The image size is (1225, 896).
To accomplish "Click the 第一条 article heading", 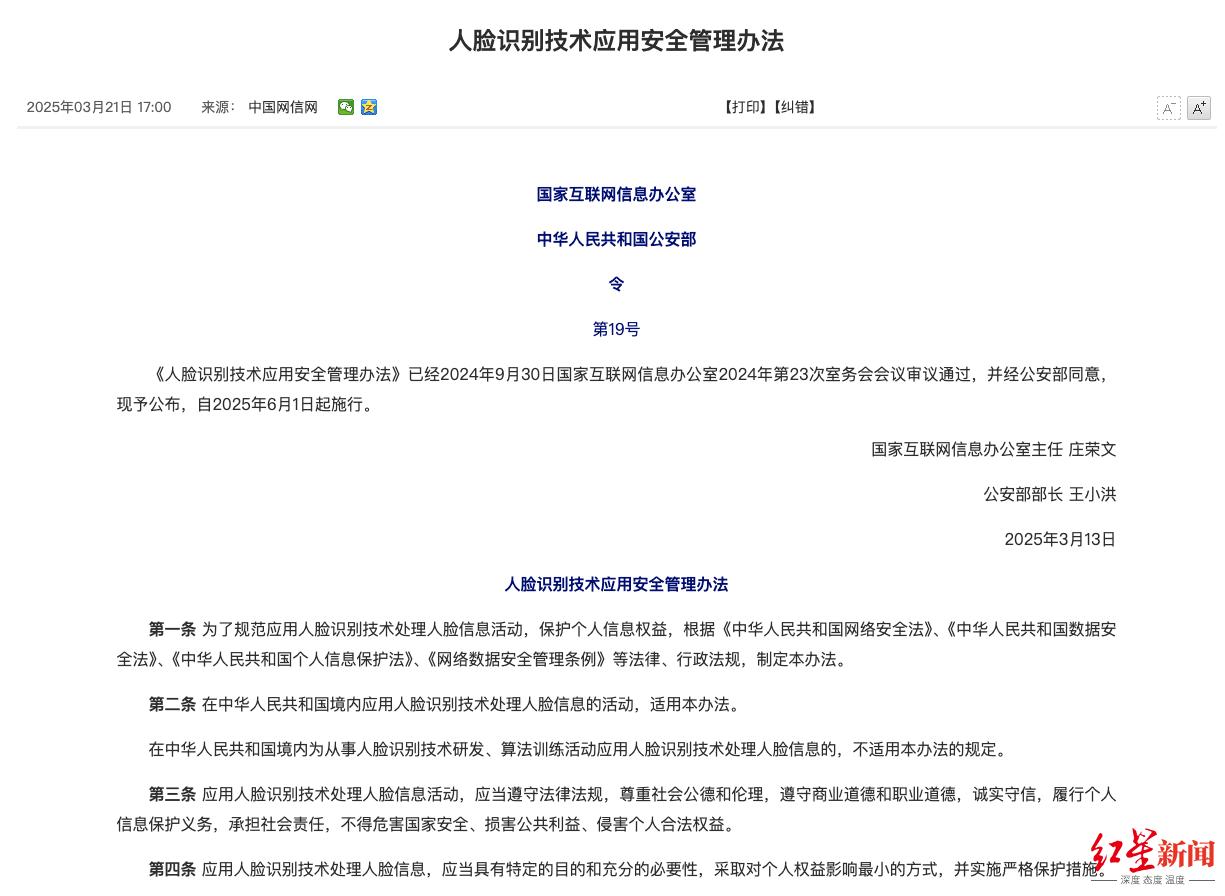I will click(172, 629).
